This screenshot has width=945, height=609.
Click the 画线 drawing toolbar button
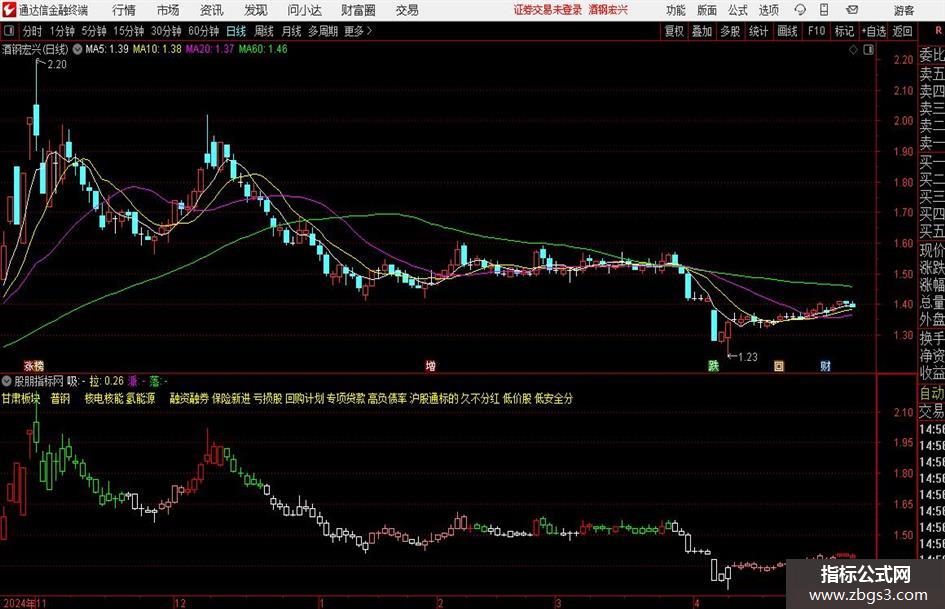[788, 31]
